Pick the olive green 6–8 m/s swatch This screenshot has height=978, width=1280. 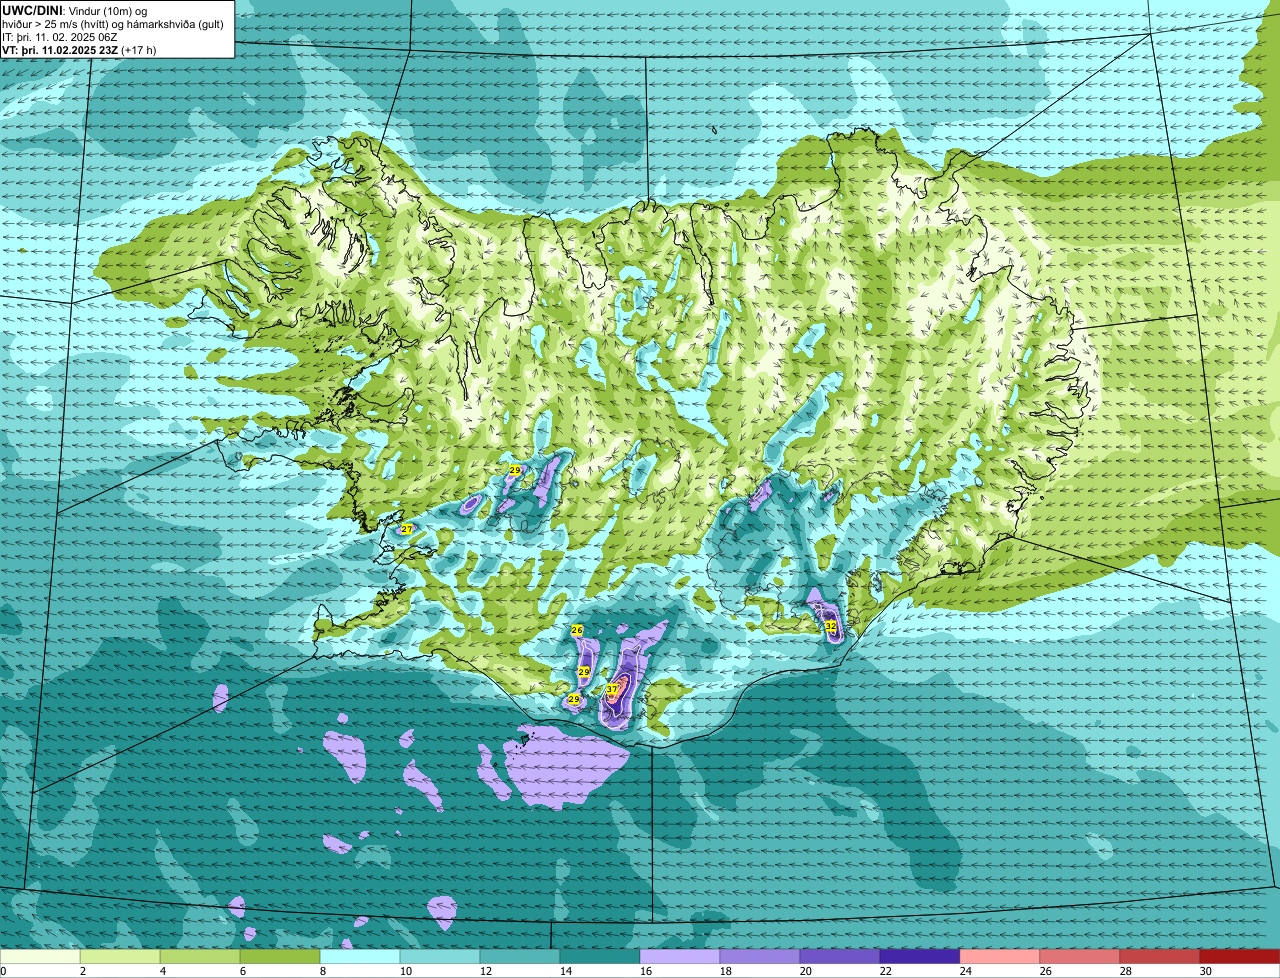coord(280,957)
